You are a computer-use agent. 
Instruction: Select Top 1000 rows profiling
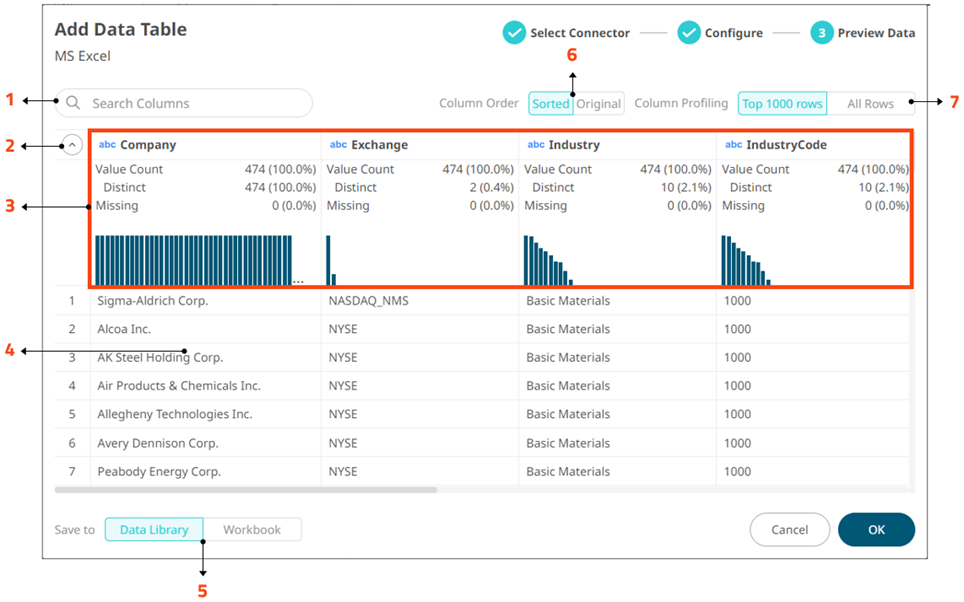pyautogui.click(x=782, y=103)
